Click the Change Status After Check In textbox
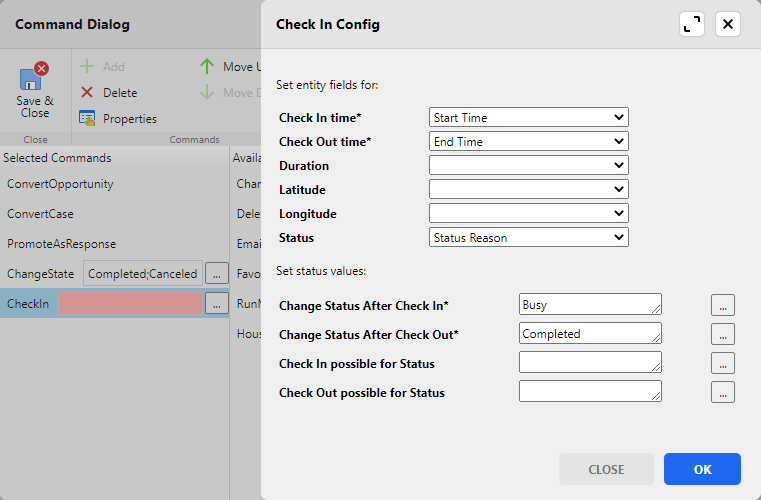761x500 pixels. [x=590, y=305]
